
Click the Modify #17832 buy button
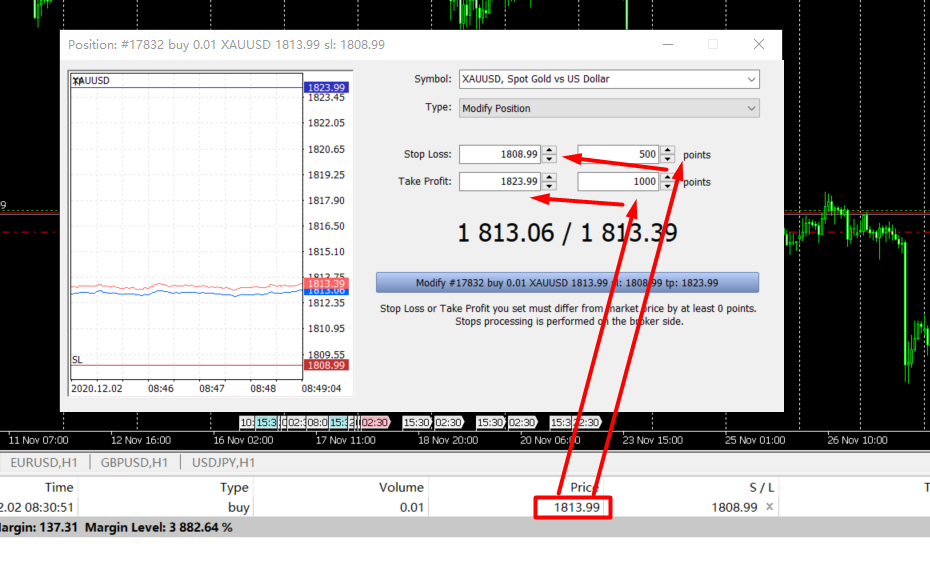tap(567, 283)
